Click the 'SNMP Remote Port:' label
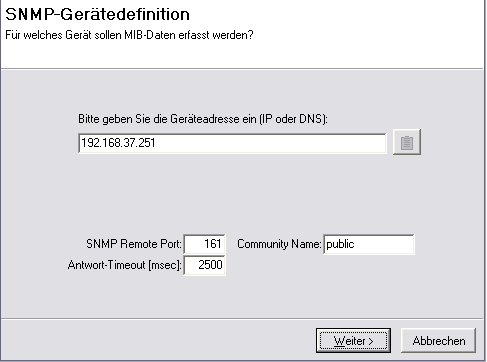This screenshot has width=487, height=362. click(x=134, y=244)
